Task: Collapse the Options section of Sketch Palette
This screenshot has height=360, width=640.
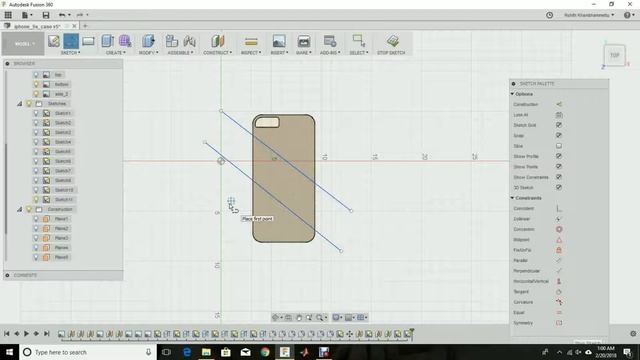Action: pyautogui.click(x=512, y=94)
